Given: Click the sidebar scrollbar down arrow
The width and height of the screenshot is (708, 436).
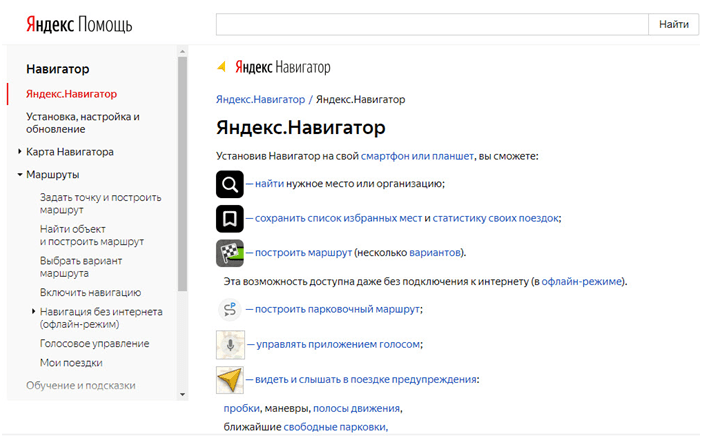Looking at the screenshot, I should [x=182, y=394].
